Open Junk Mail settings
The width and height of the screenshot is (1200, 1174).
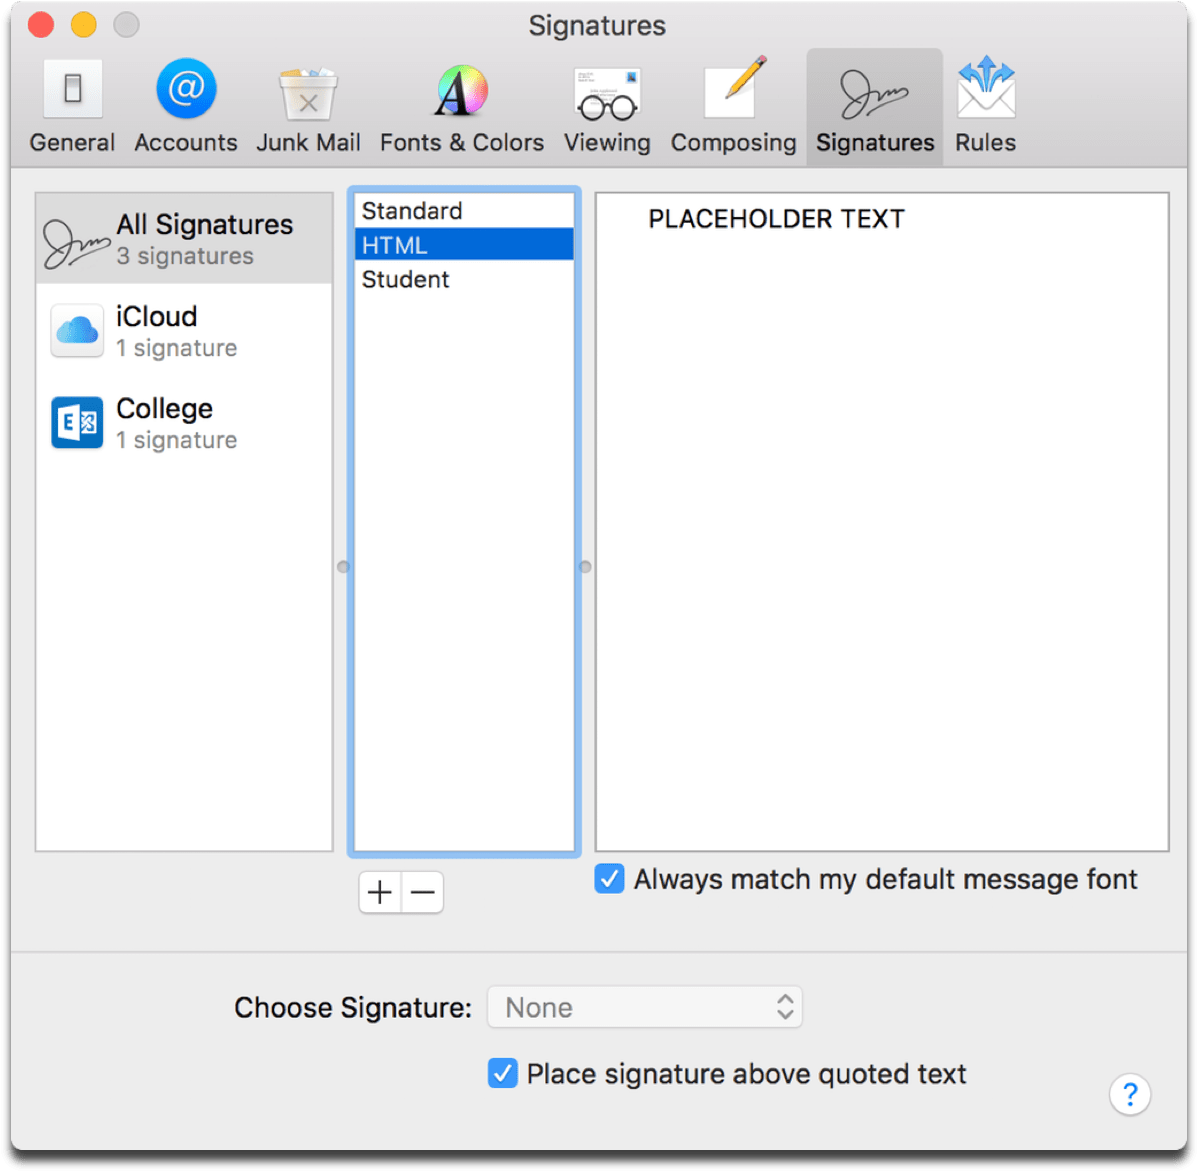click(308, 105)
